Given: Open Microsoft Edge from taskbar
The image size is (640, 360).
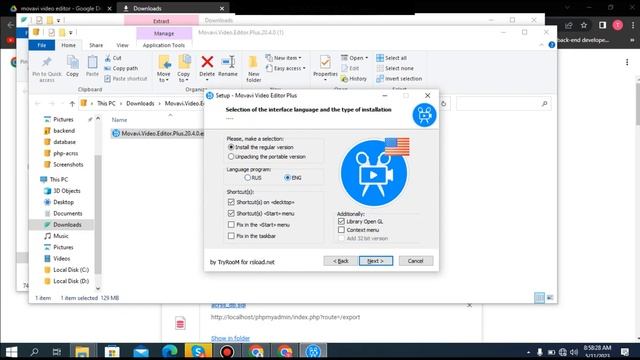Looking at the screenshot, I should tap(169, 351).
